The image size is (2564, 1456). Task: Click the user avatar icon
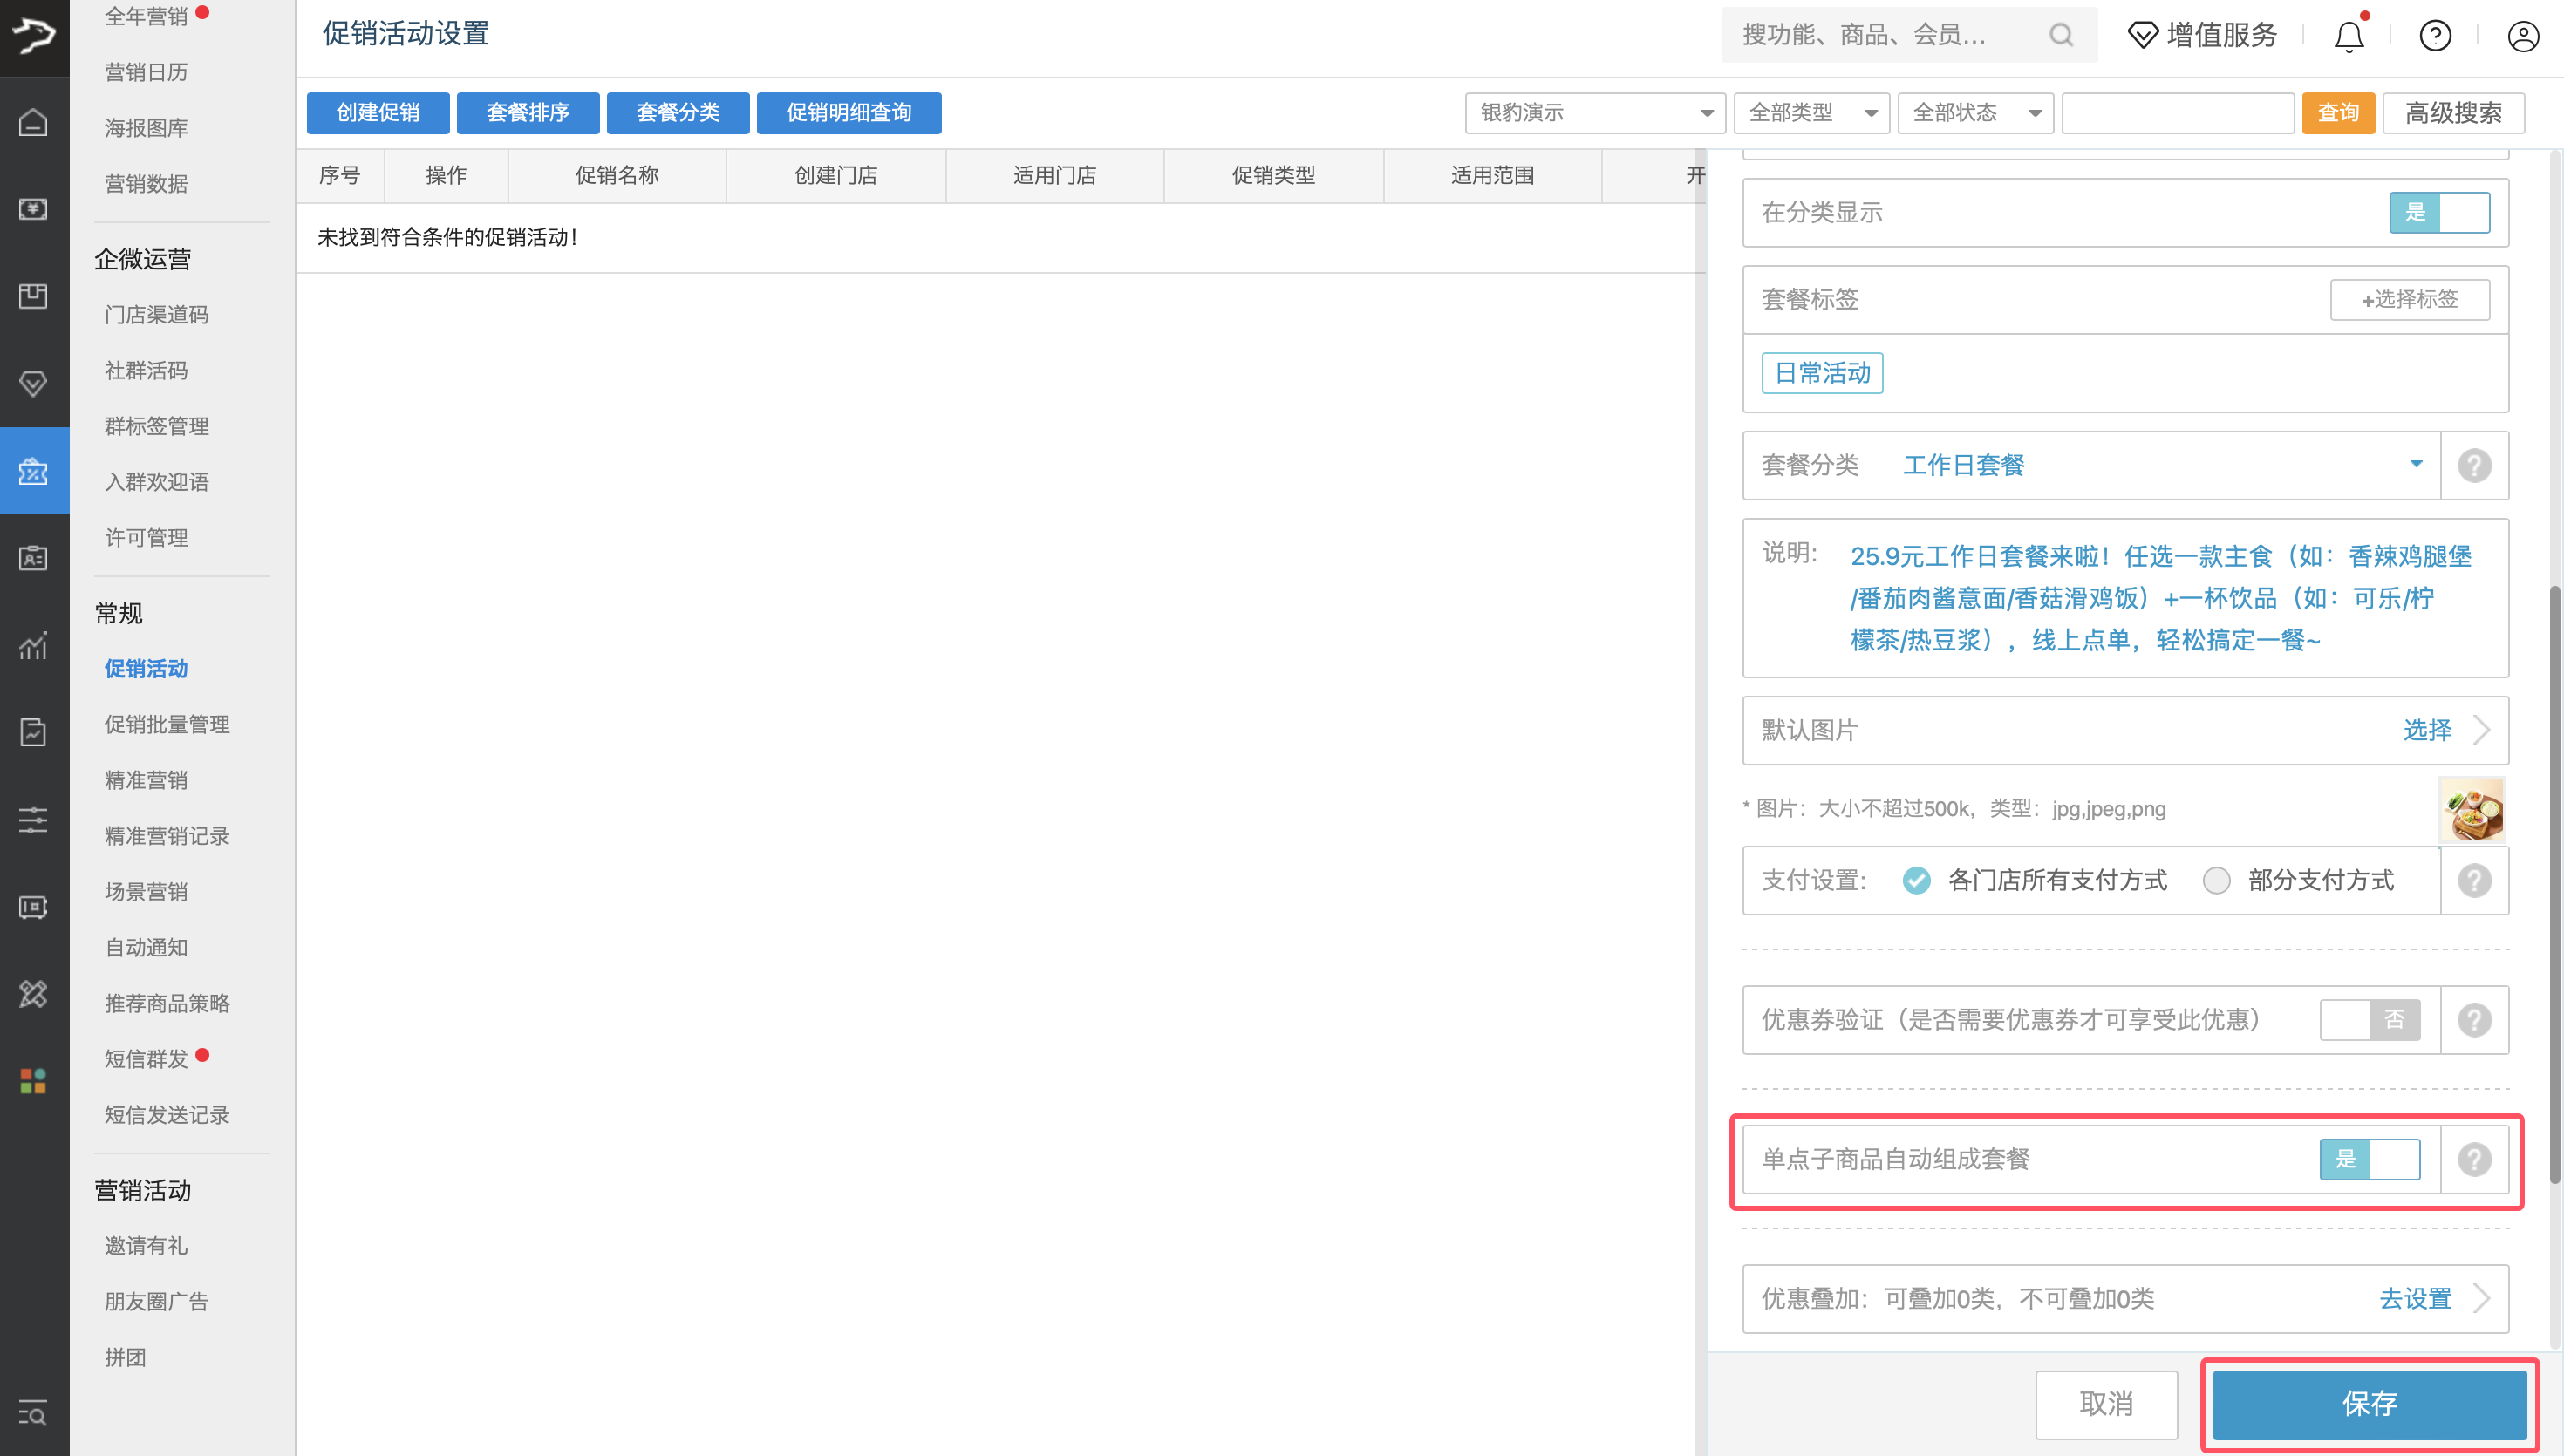[2523, 36]
